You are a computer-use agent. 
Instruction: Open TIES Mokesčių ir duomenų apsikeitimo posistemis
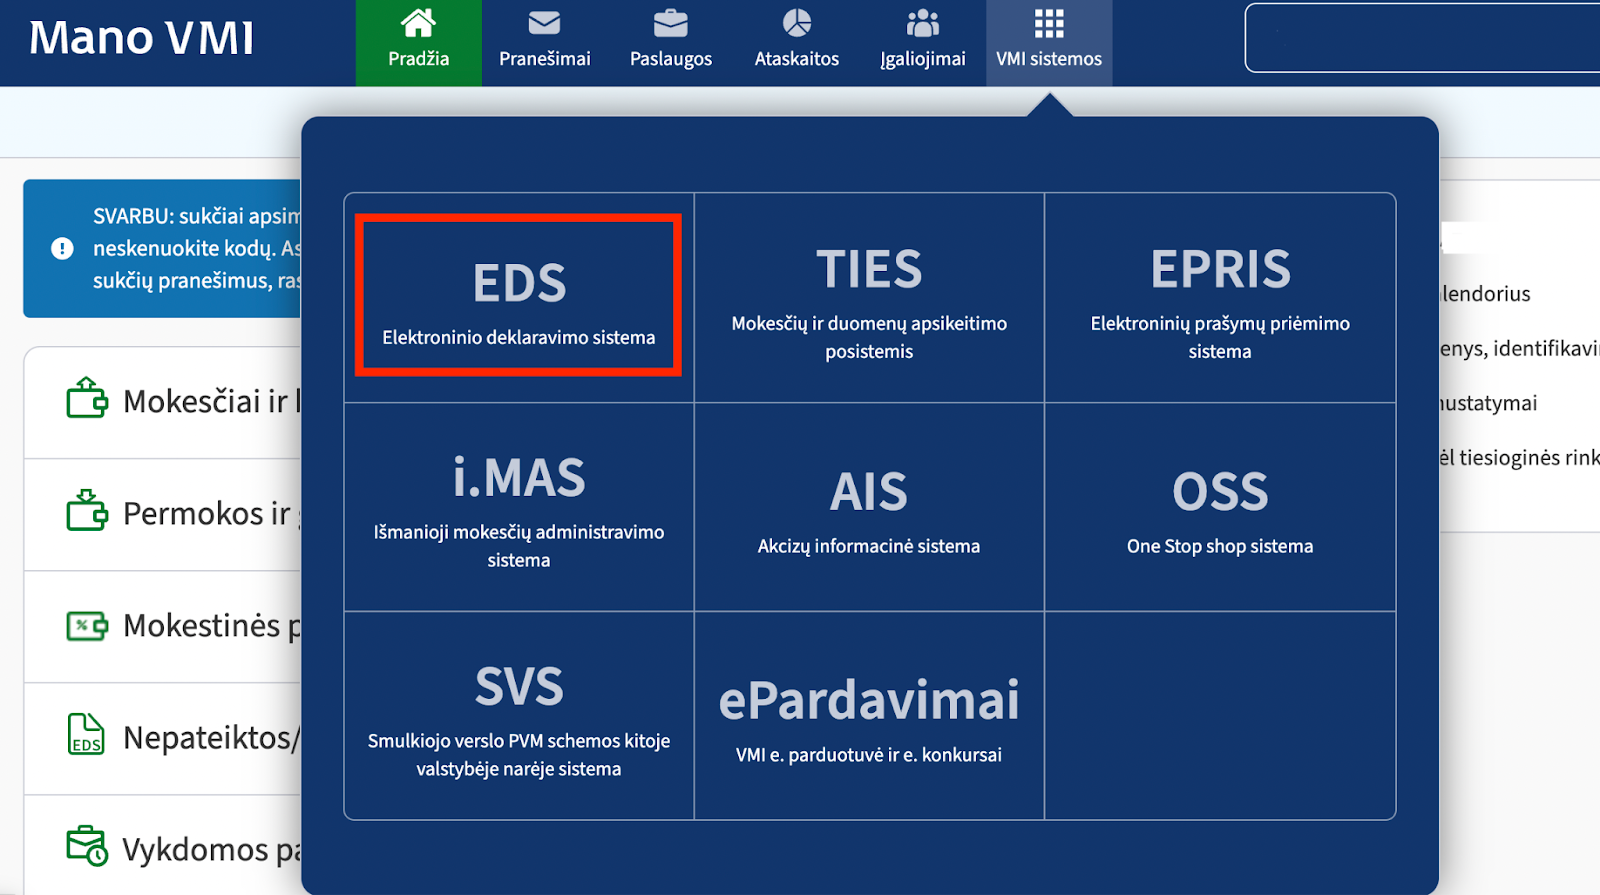pyautogui.click(x=869, y=298)
